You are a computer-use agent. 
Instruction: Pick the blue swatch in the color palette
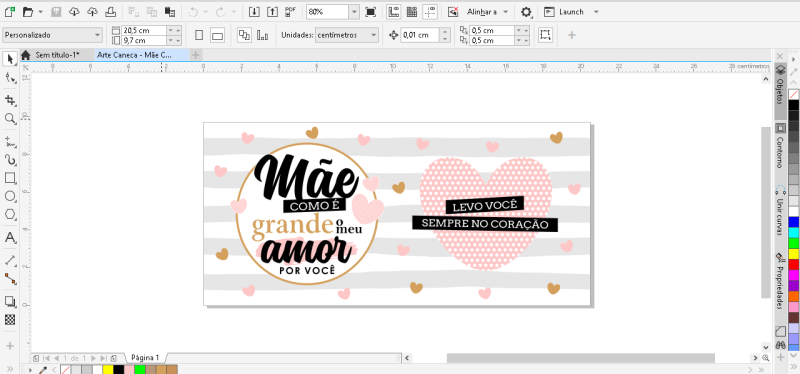coord(793,222)
